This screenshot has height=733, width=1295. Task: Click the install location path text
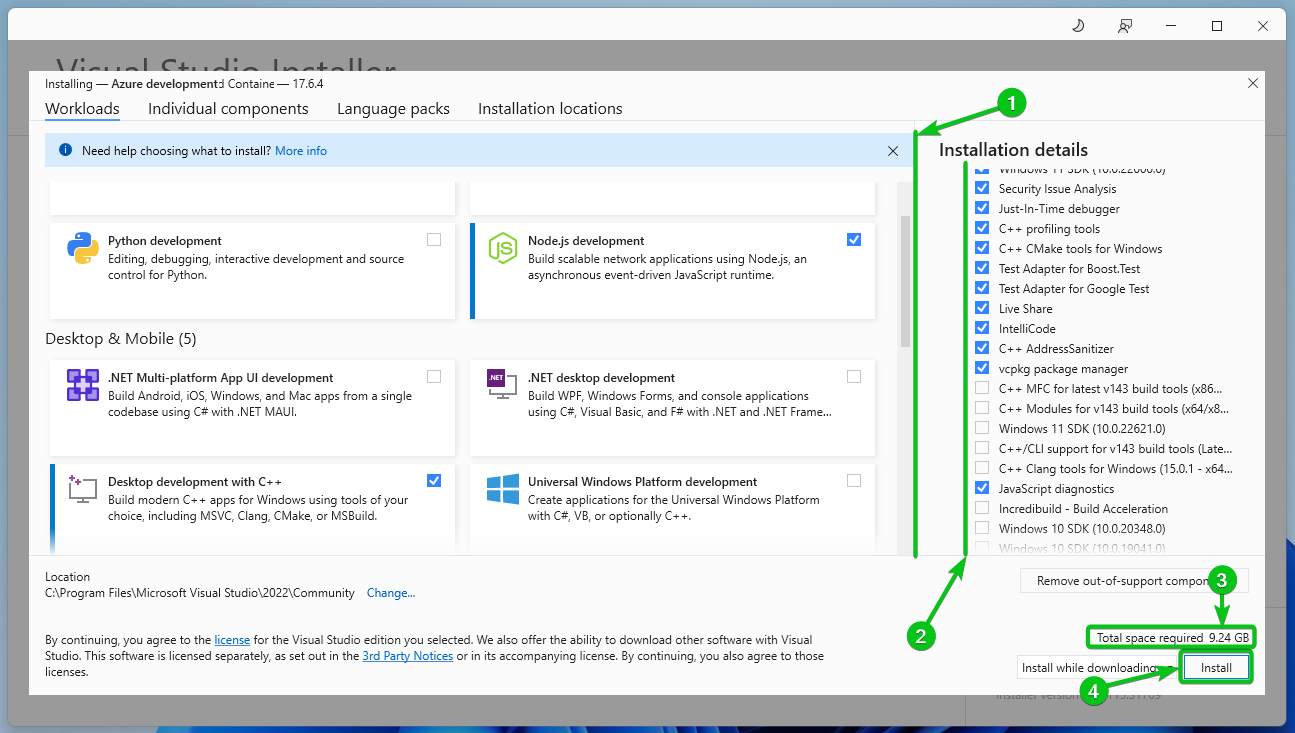pyautogui.click(x=200, y=593)
